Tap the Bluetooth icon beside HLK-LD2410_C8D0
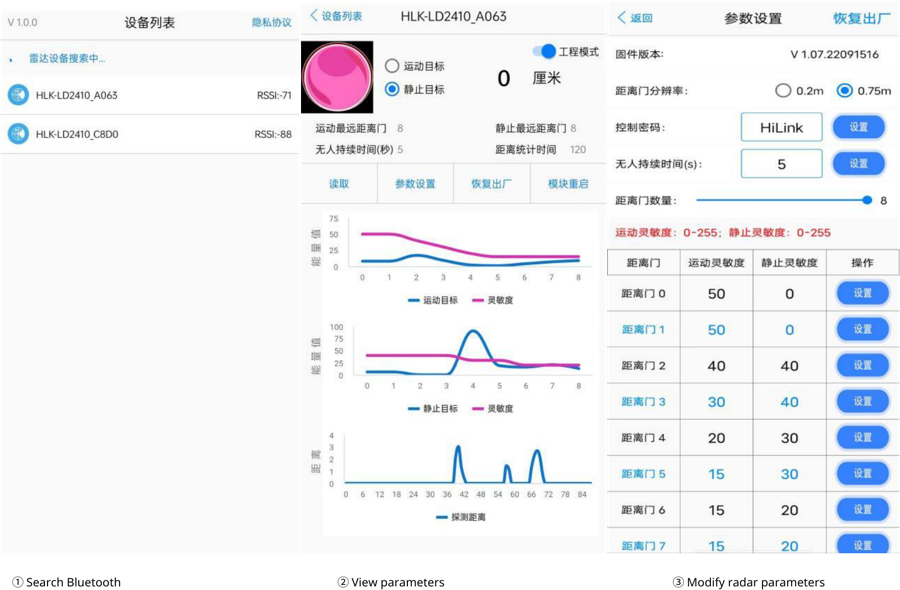 tap(18, 134)
